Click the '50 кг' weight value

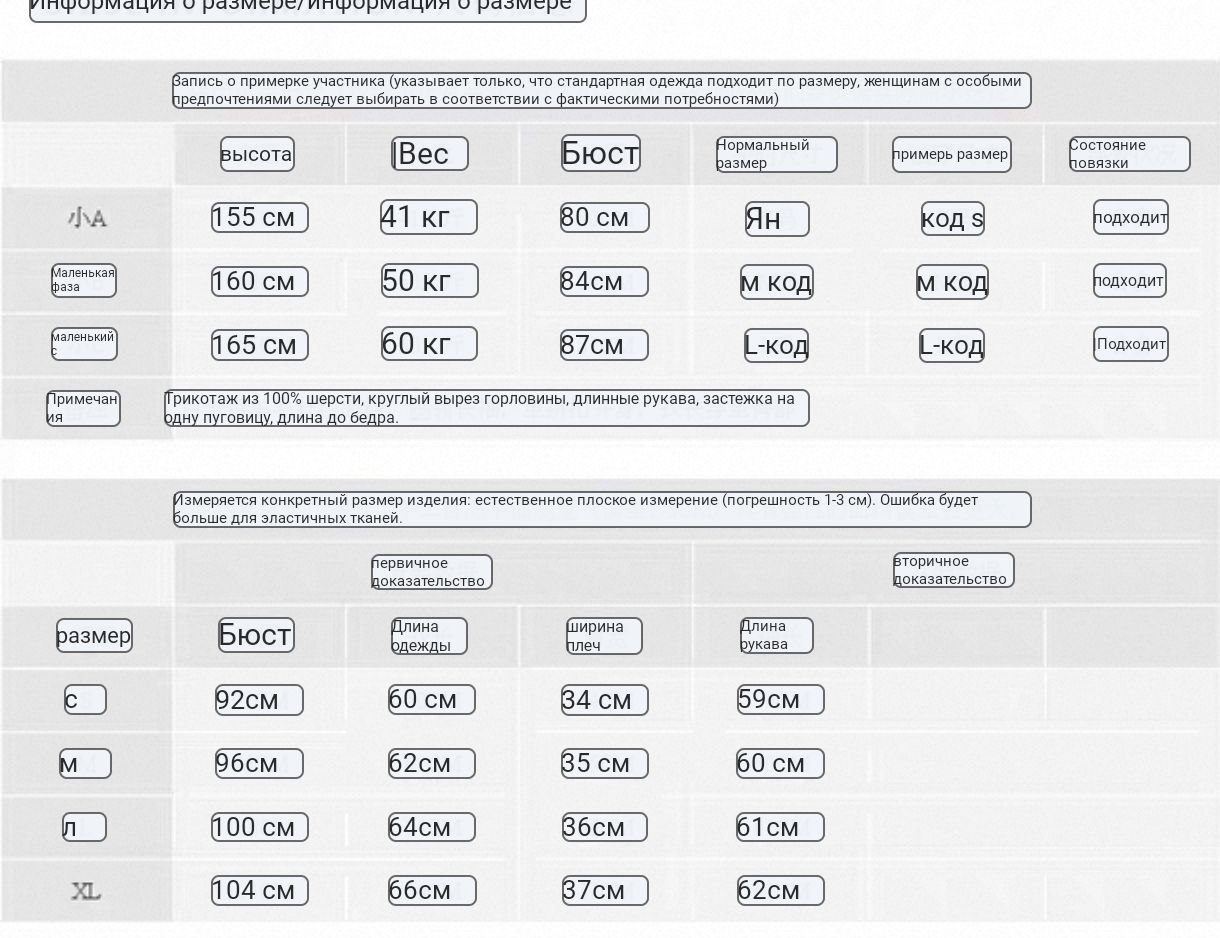coord(429,281)
